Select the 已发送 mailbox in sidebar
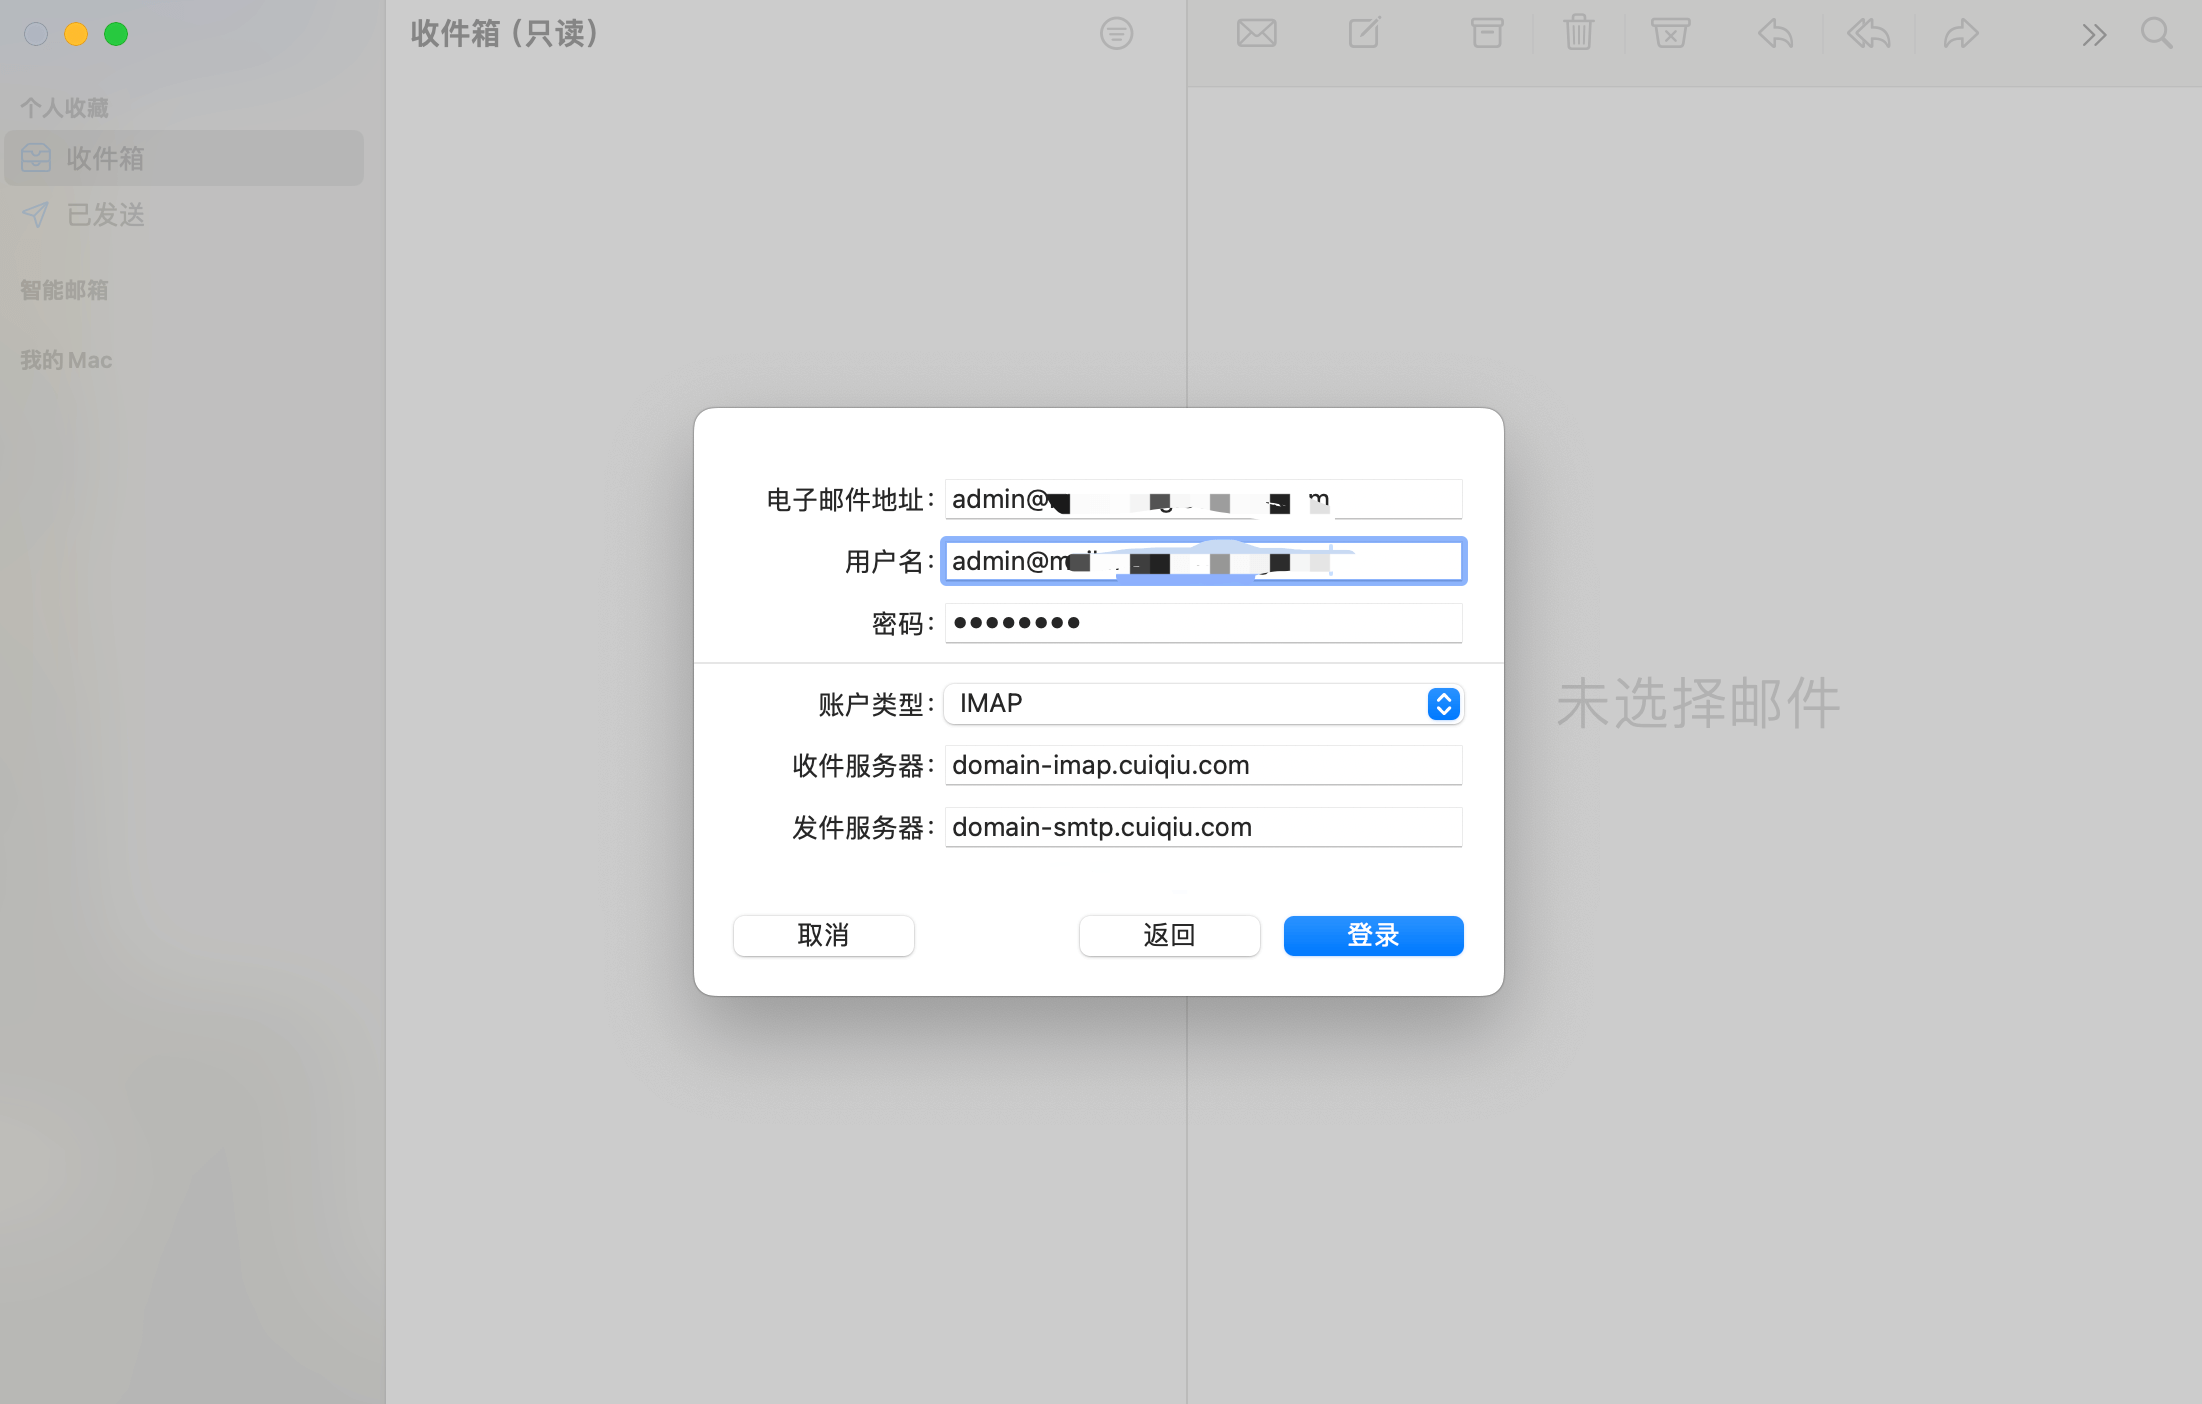Viewport: 2202px width, 1404px height. point(184,214)
